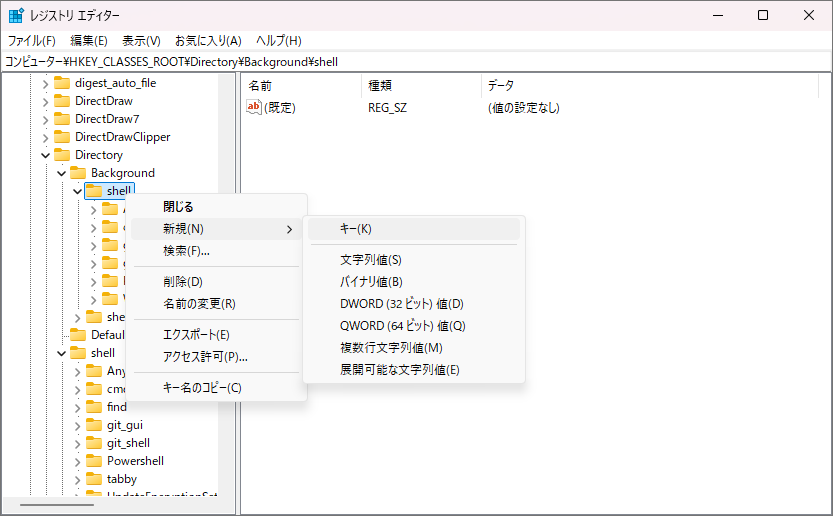Viewport: 833px width, 516px height.
Task: Click the Registry Editor app icon in title bar
Action: (x=16, y=15)
